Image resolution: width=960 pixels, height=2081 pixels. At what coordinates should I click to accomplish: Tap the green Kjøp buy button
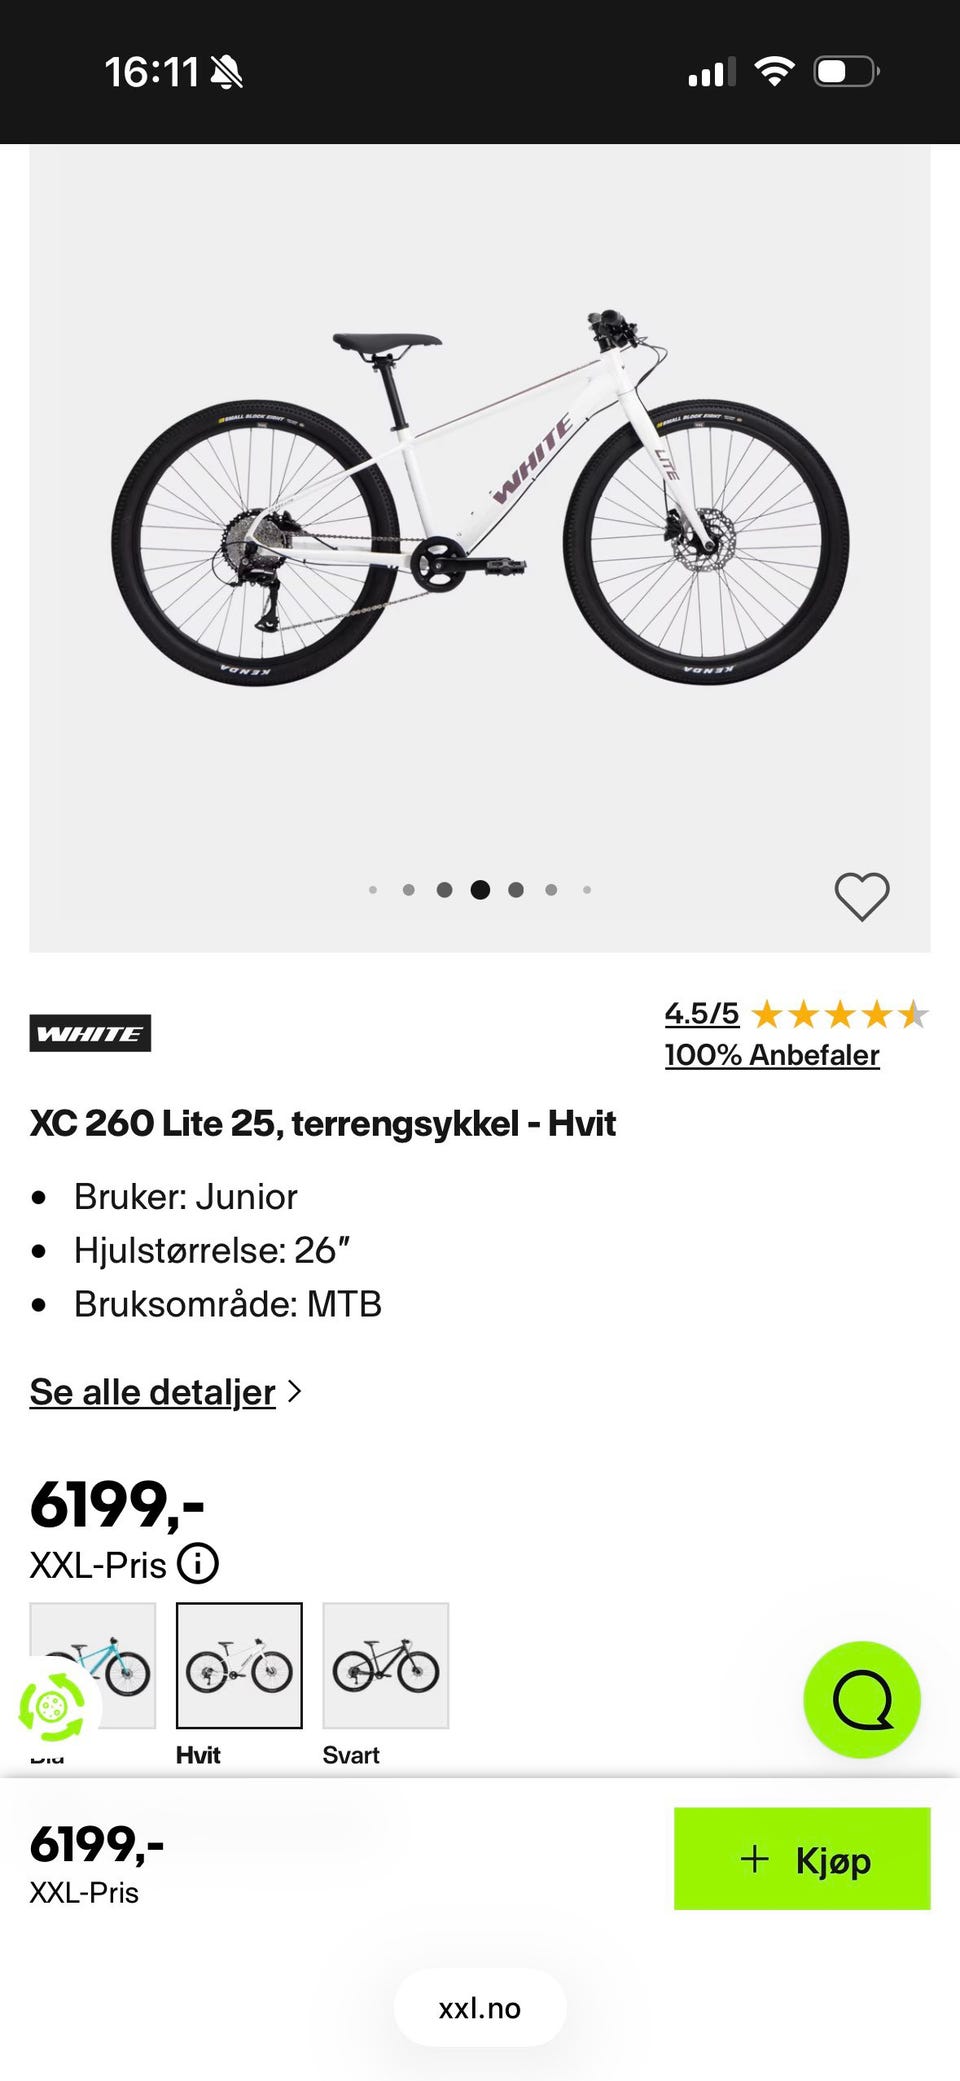802,1858
